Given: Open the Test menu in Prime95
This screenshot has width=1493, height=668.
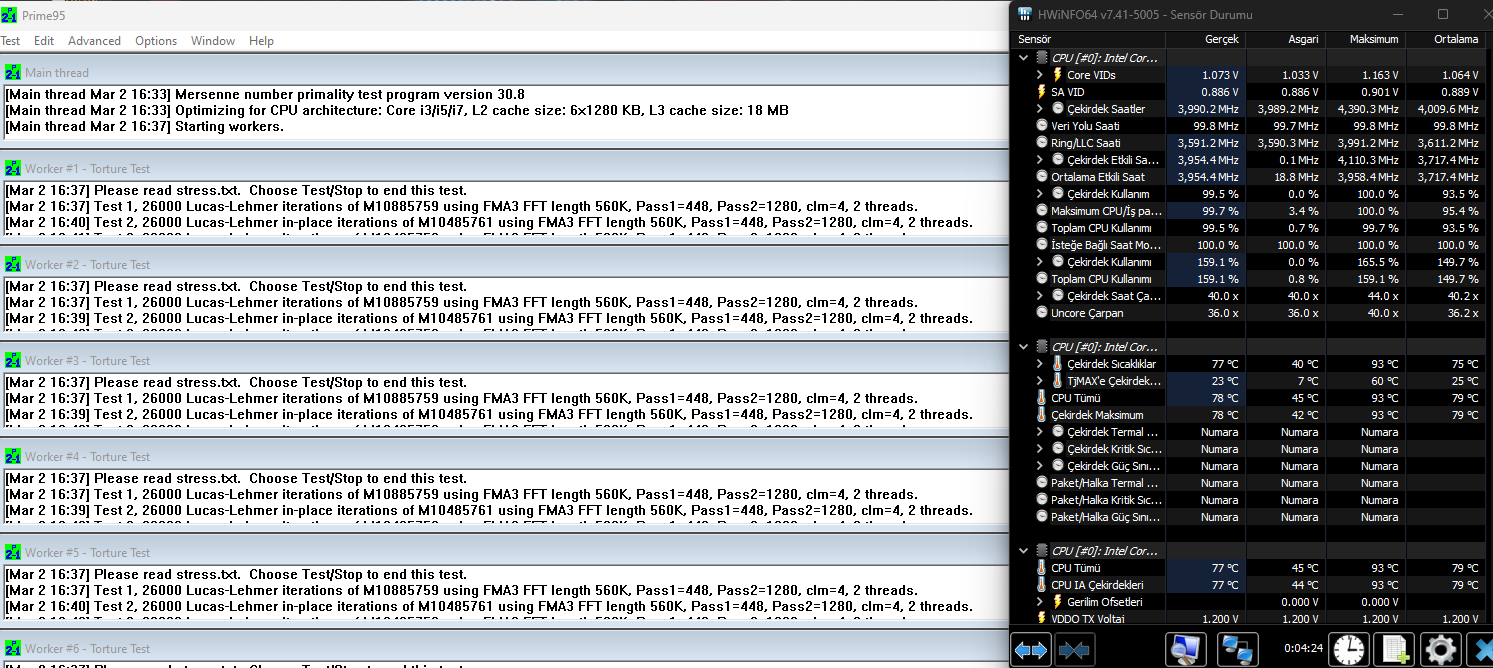Looking at the screenshot, I should click(x=10, y=41).
